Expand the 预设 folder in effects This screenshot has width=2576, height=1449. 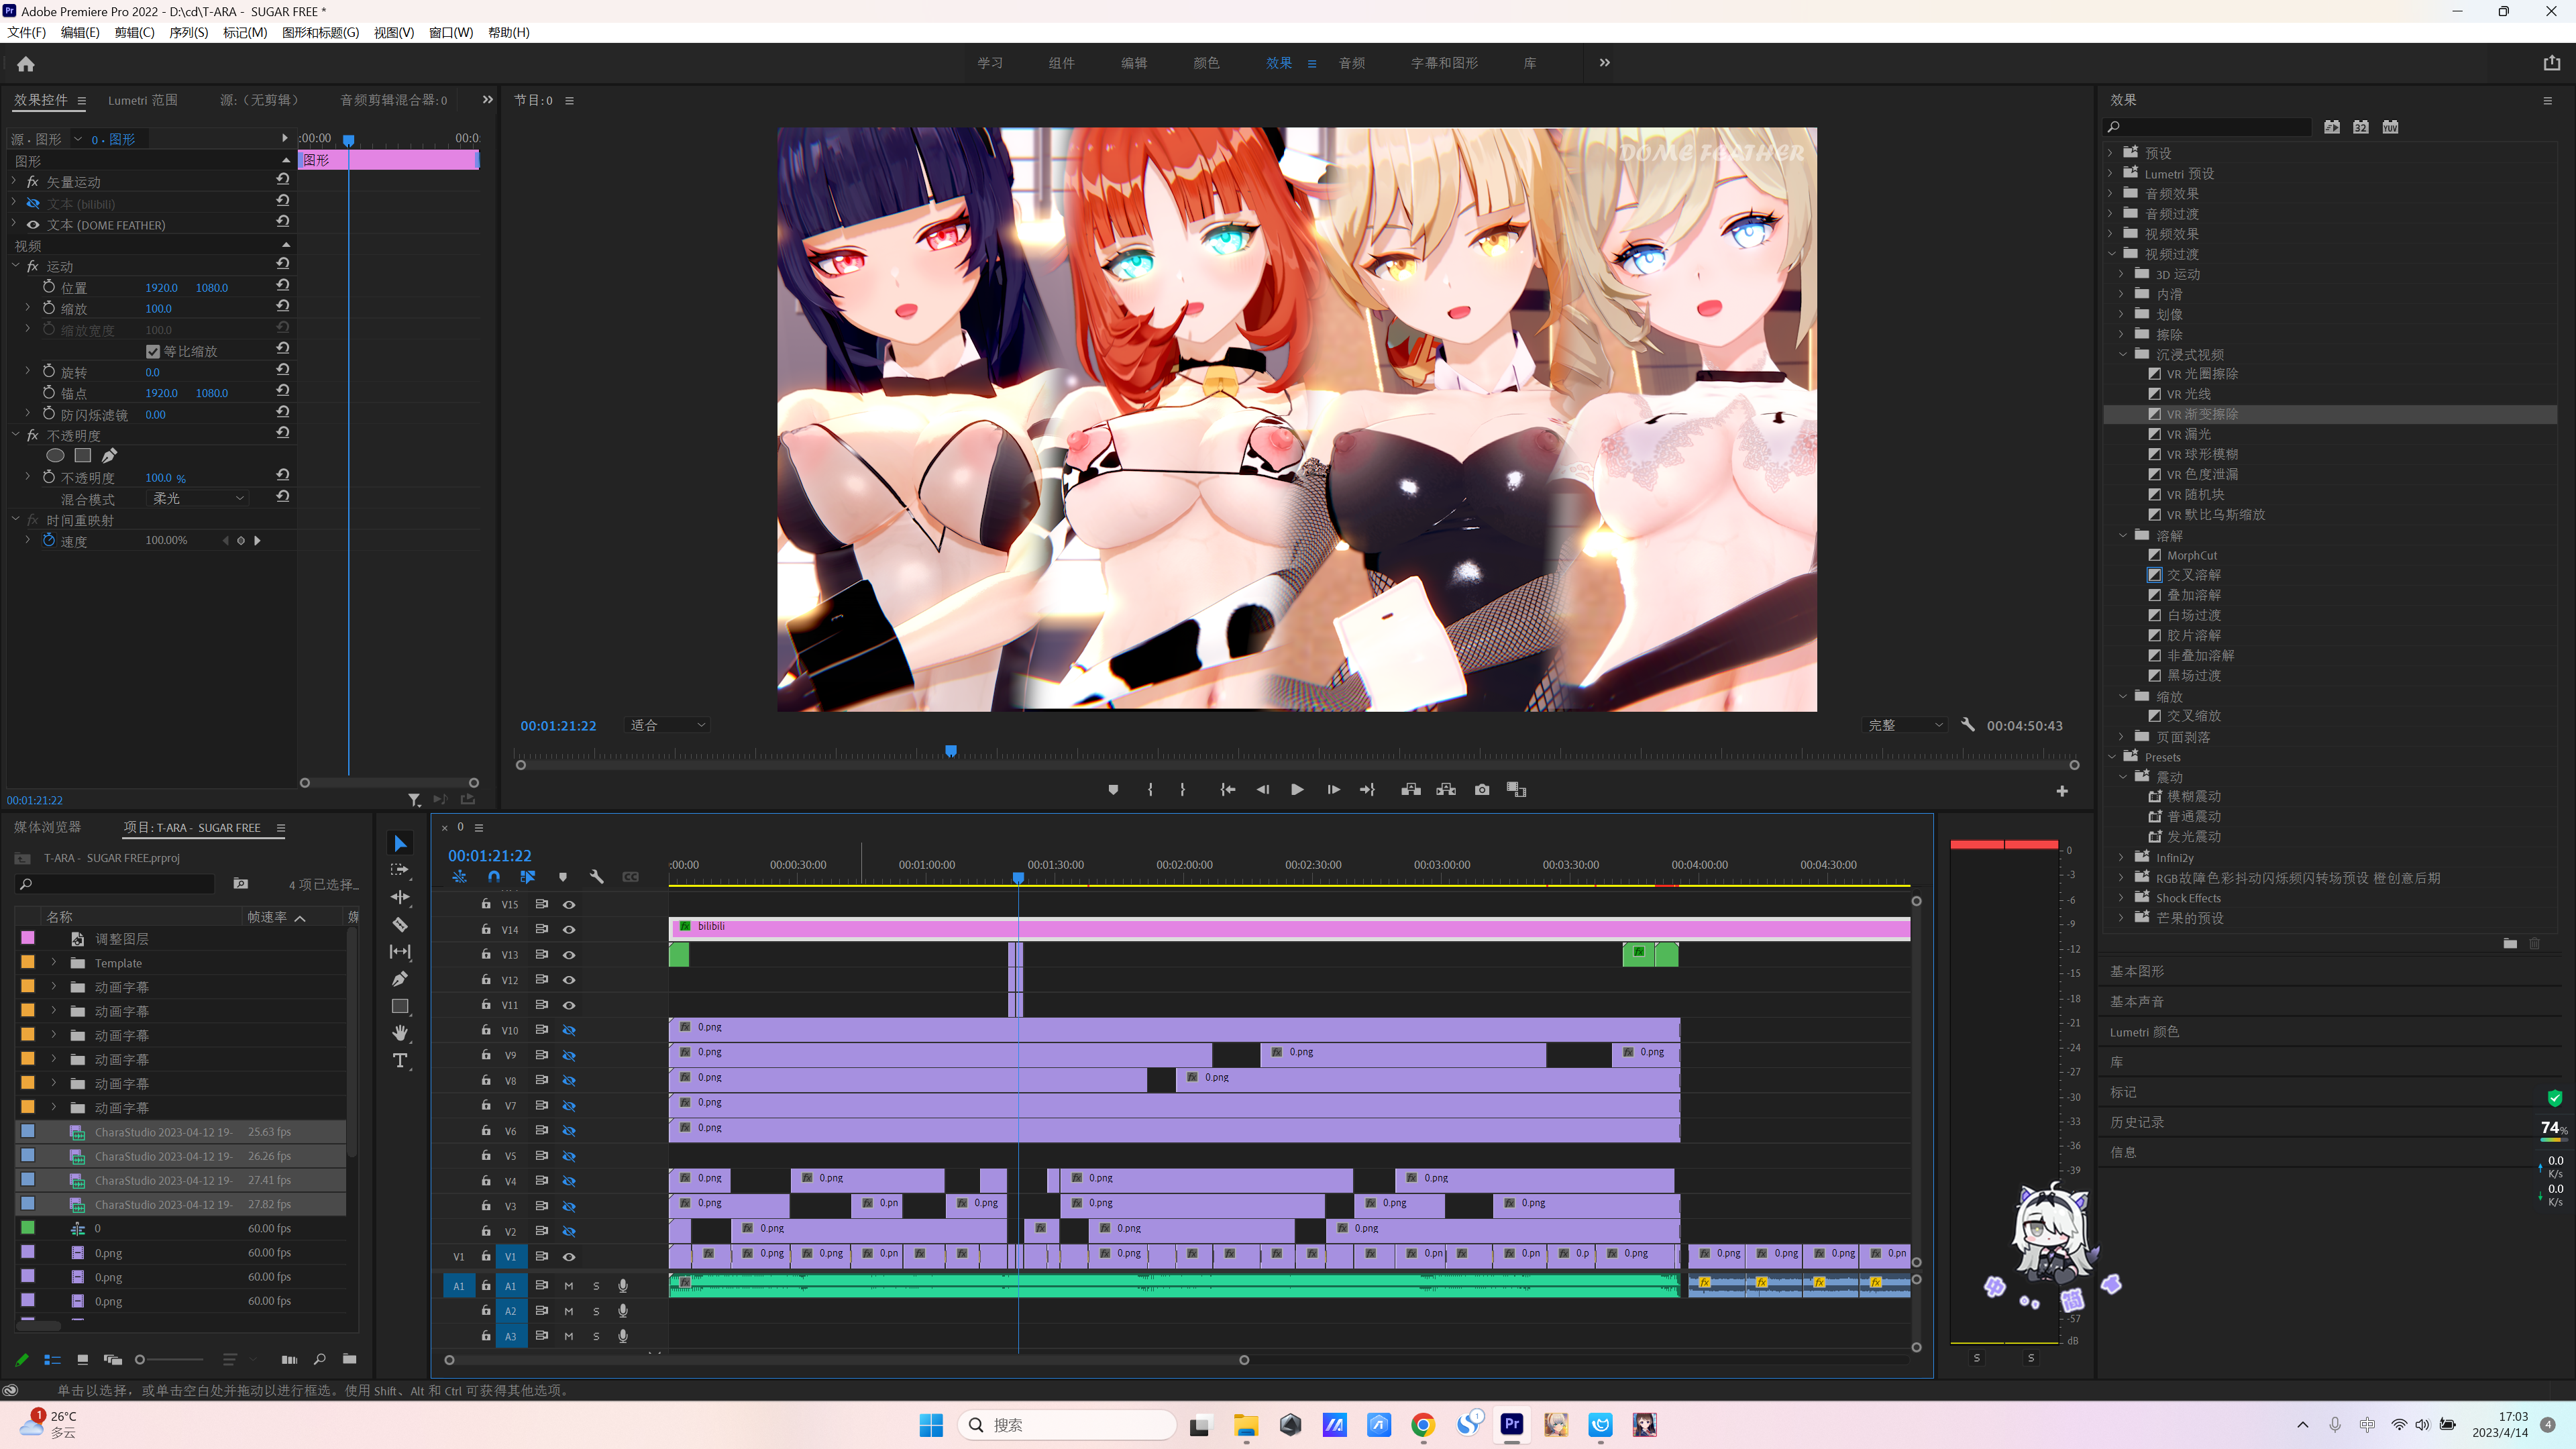2111,153
